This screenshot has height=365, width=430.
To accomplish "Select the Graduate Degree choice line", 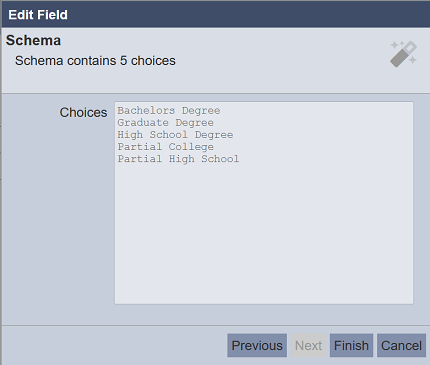I will click(165, 122).
